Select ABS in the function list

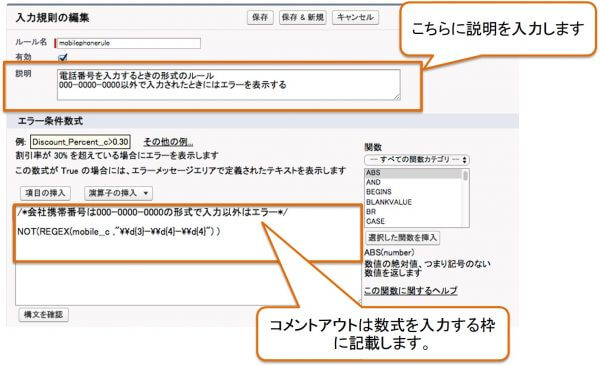tap(413, 173)
